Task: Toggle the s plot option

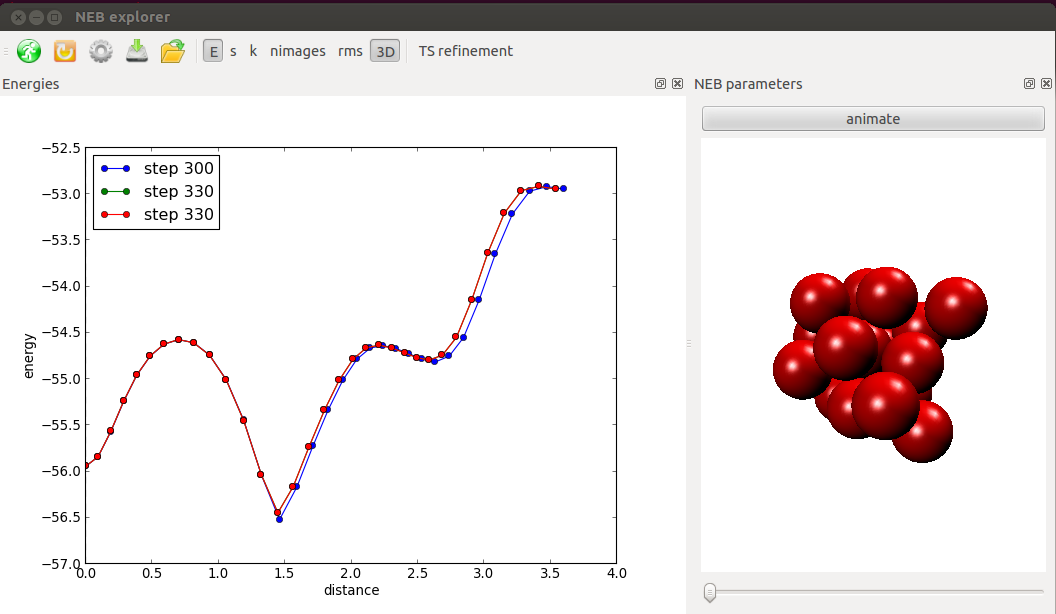Action: coord(234,51)
